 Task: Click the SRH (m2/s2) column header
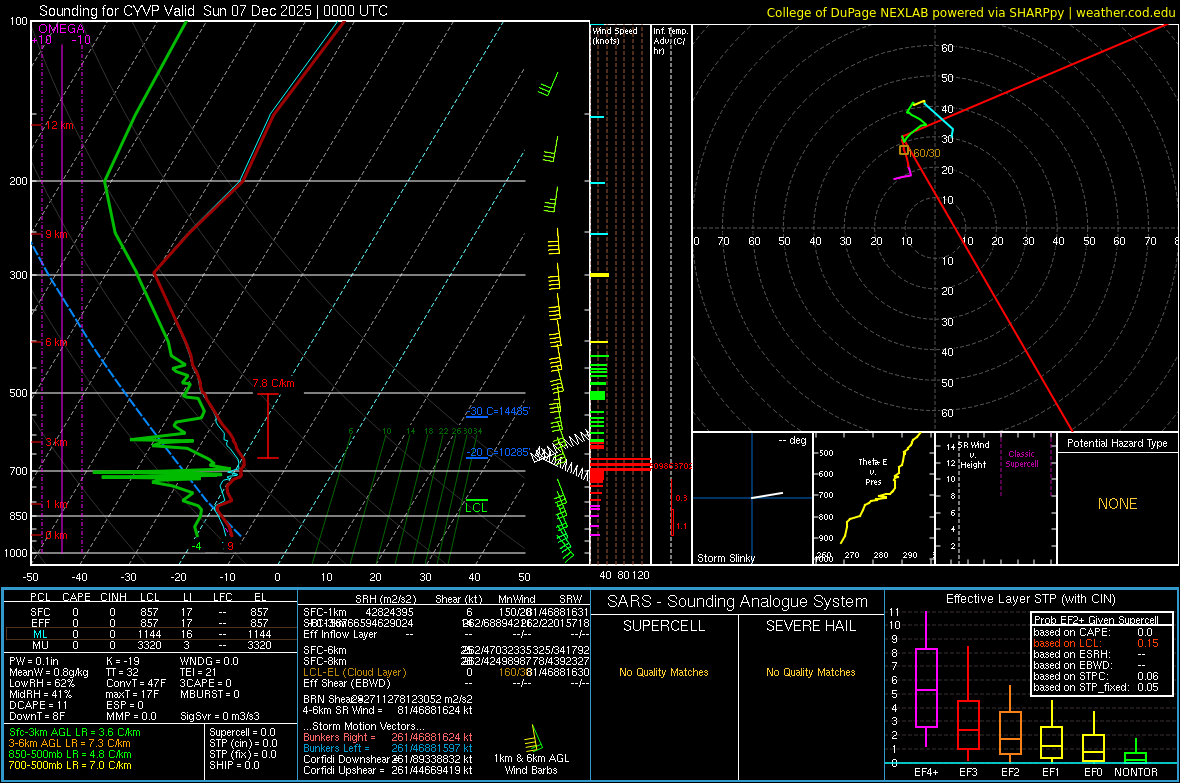pyautogui.click(x=385, y=599)
